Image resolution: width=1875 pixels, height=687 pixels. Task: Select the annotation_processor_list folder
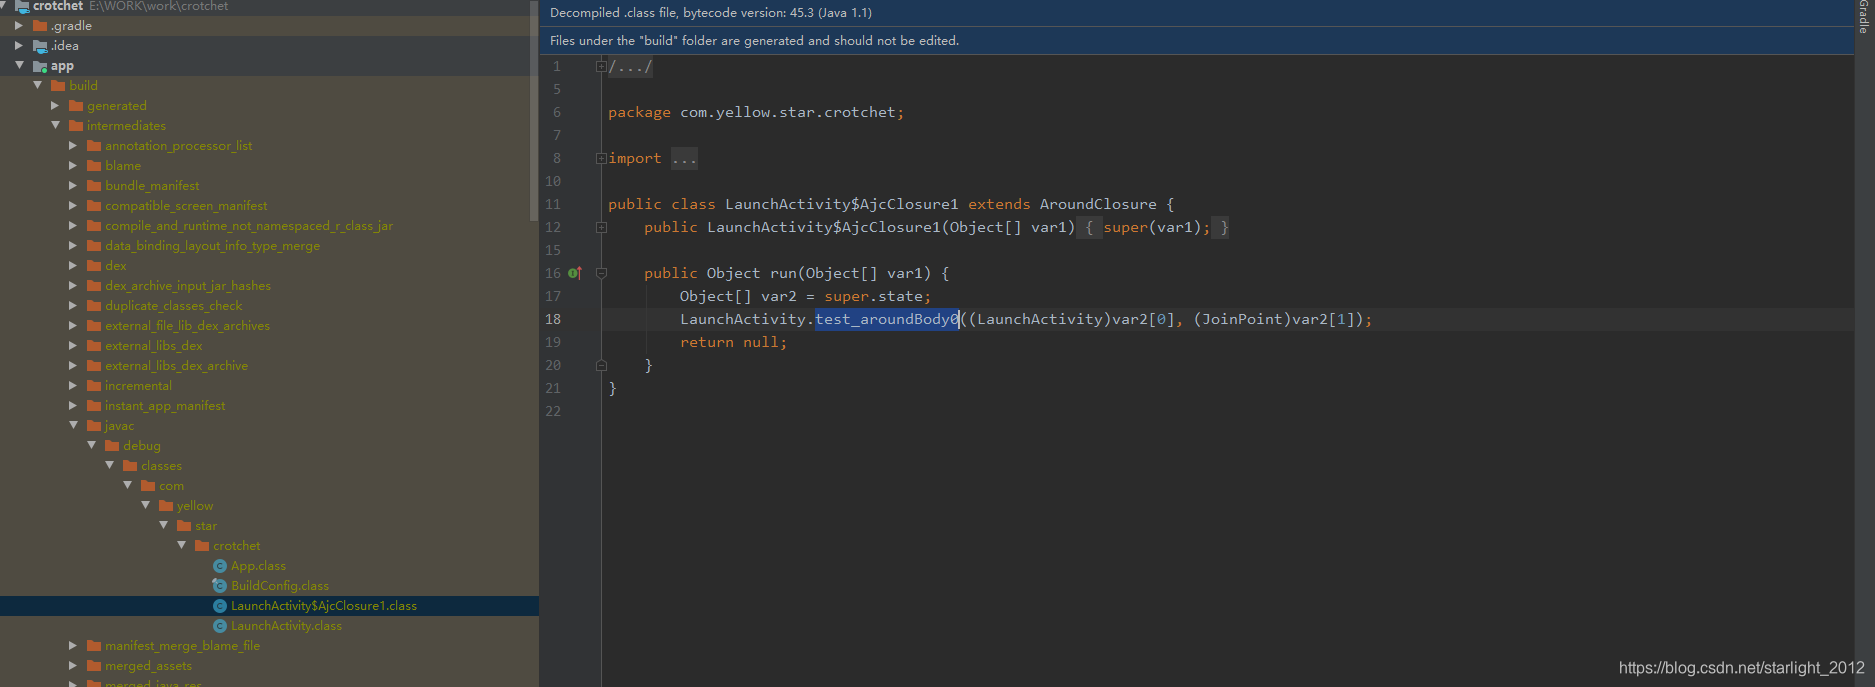[178, 146]
